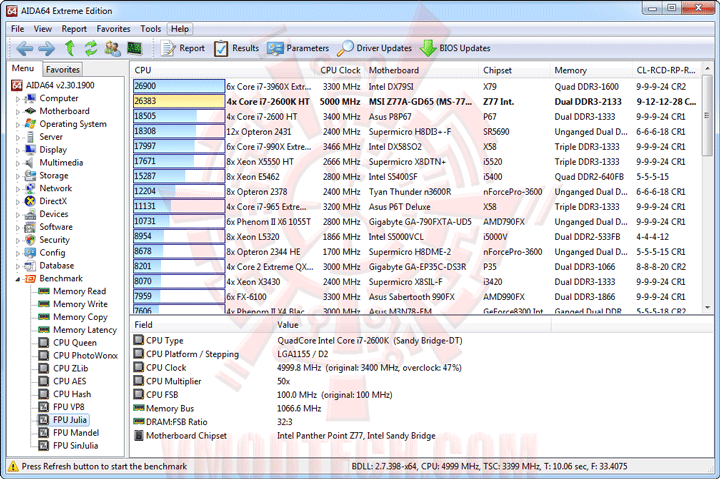720x479 pixels.
Task: Go up one level with the green up arrow
Action: 69,48
